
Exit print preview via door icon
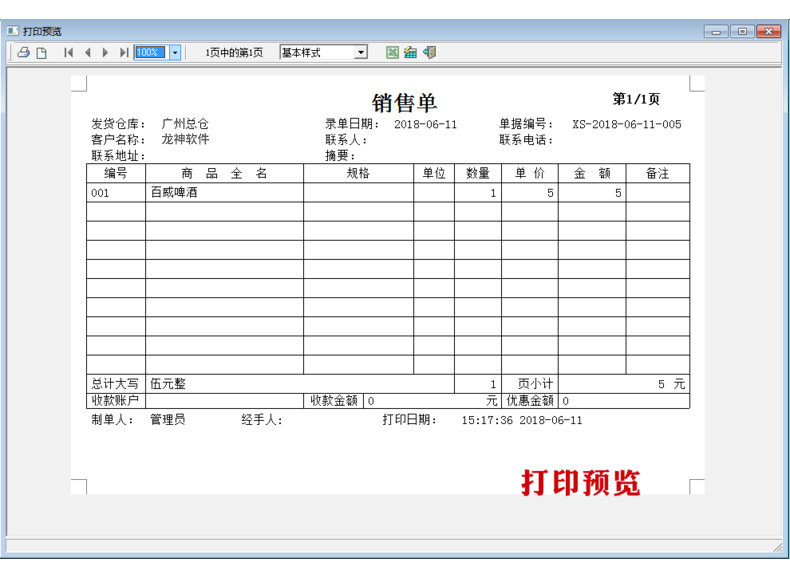tap(430, 52)
